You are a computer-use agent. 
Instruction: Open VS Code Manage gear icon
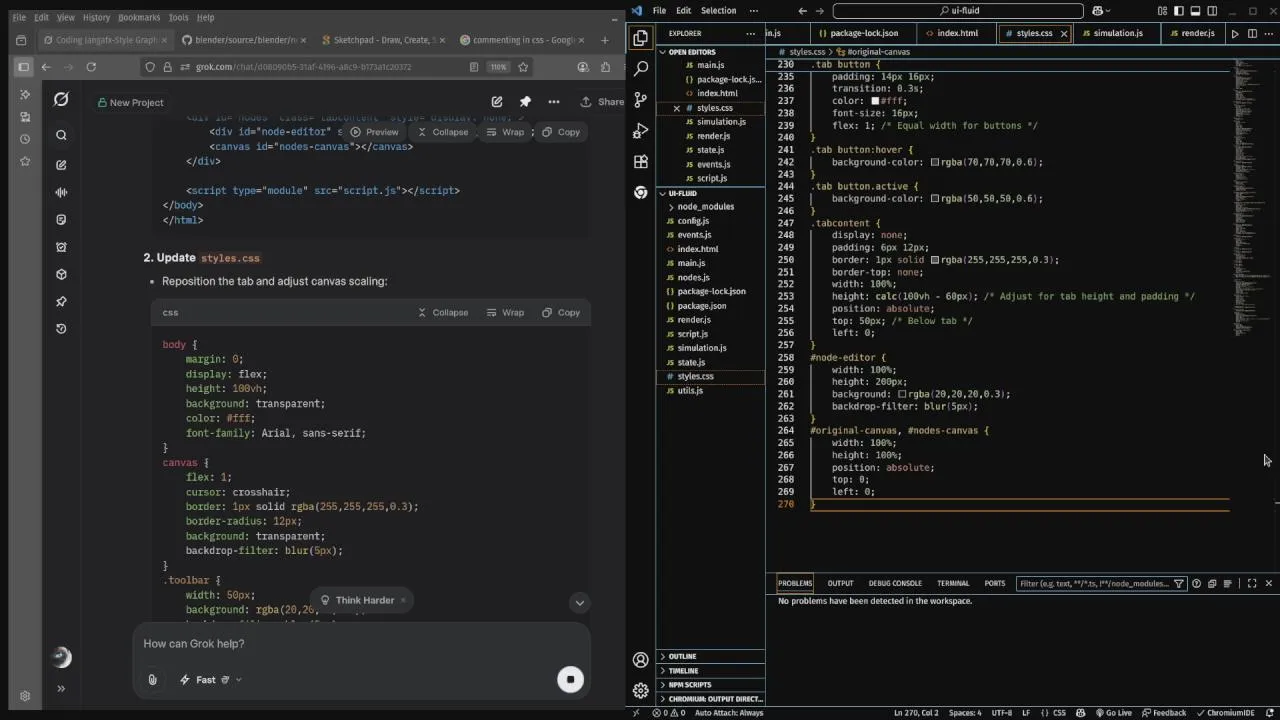(x=641, y=690)
